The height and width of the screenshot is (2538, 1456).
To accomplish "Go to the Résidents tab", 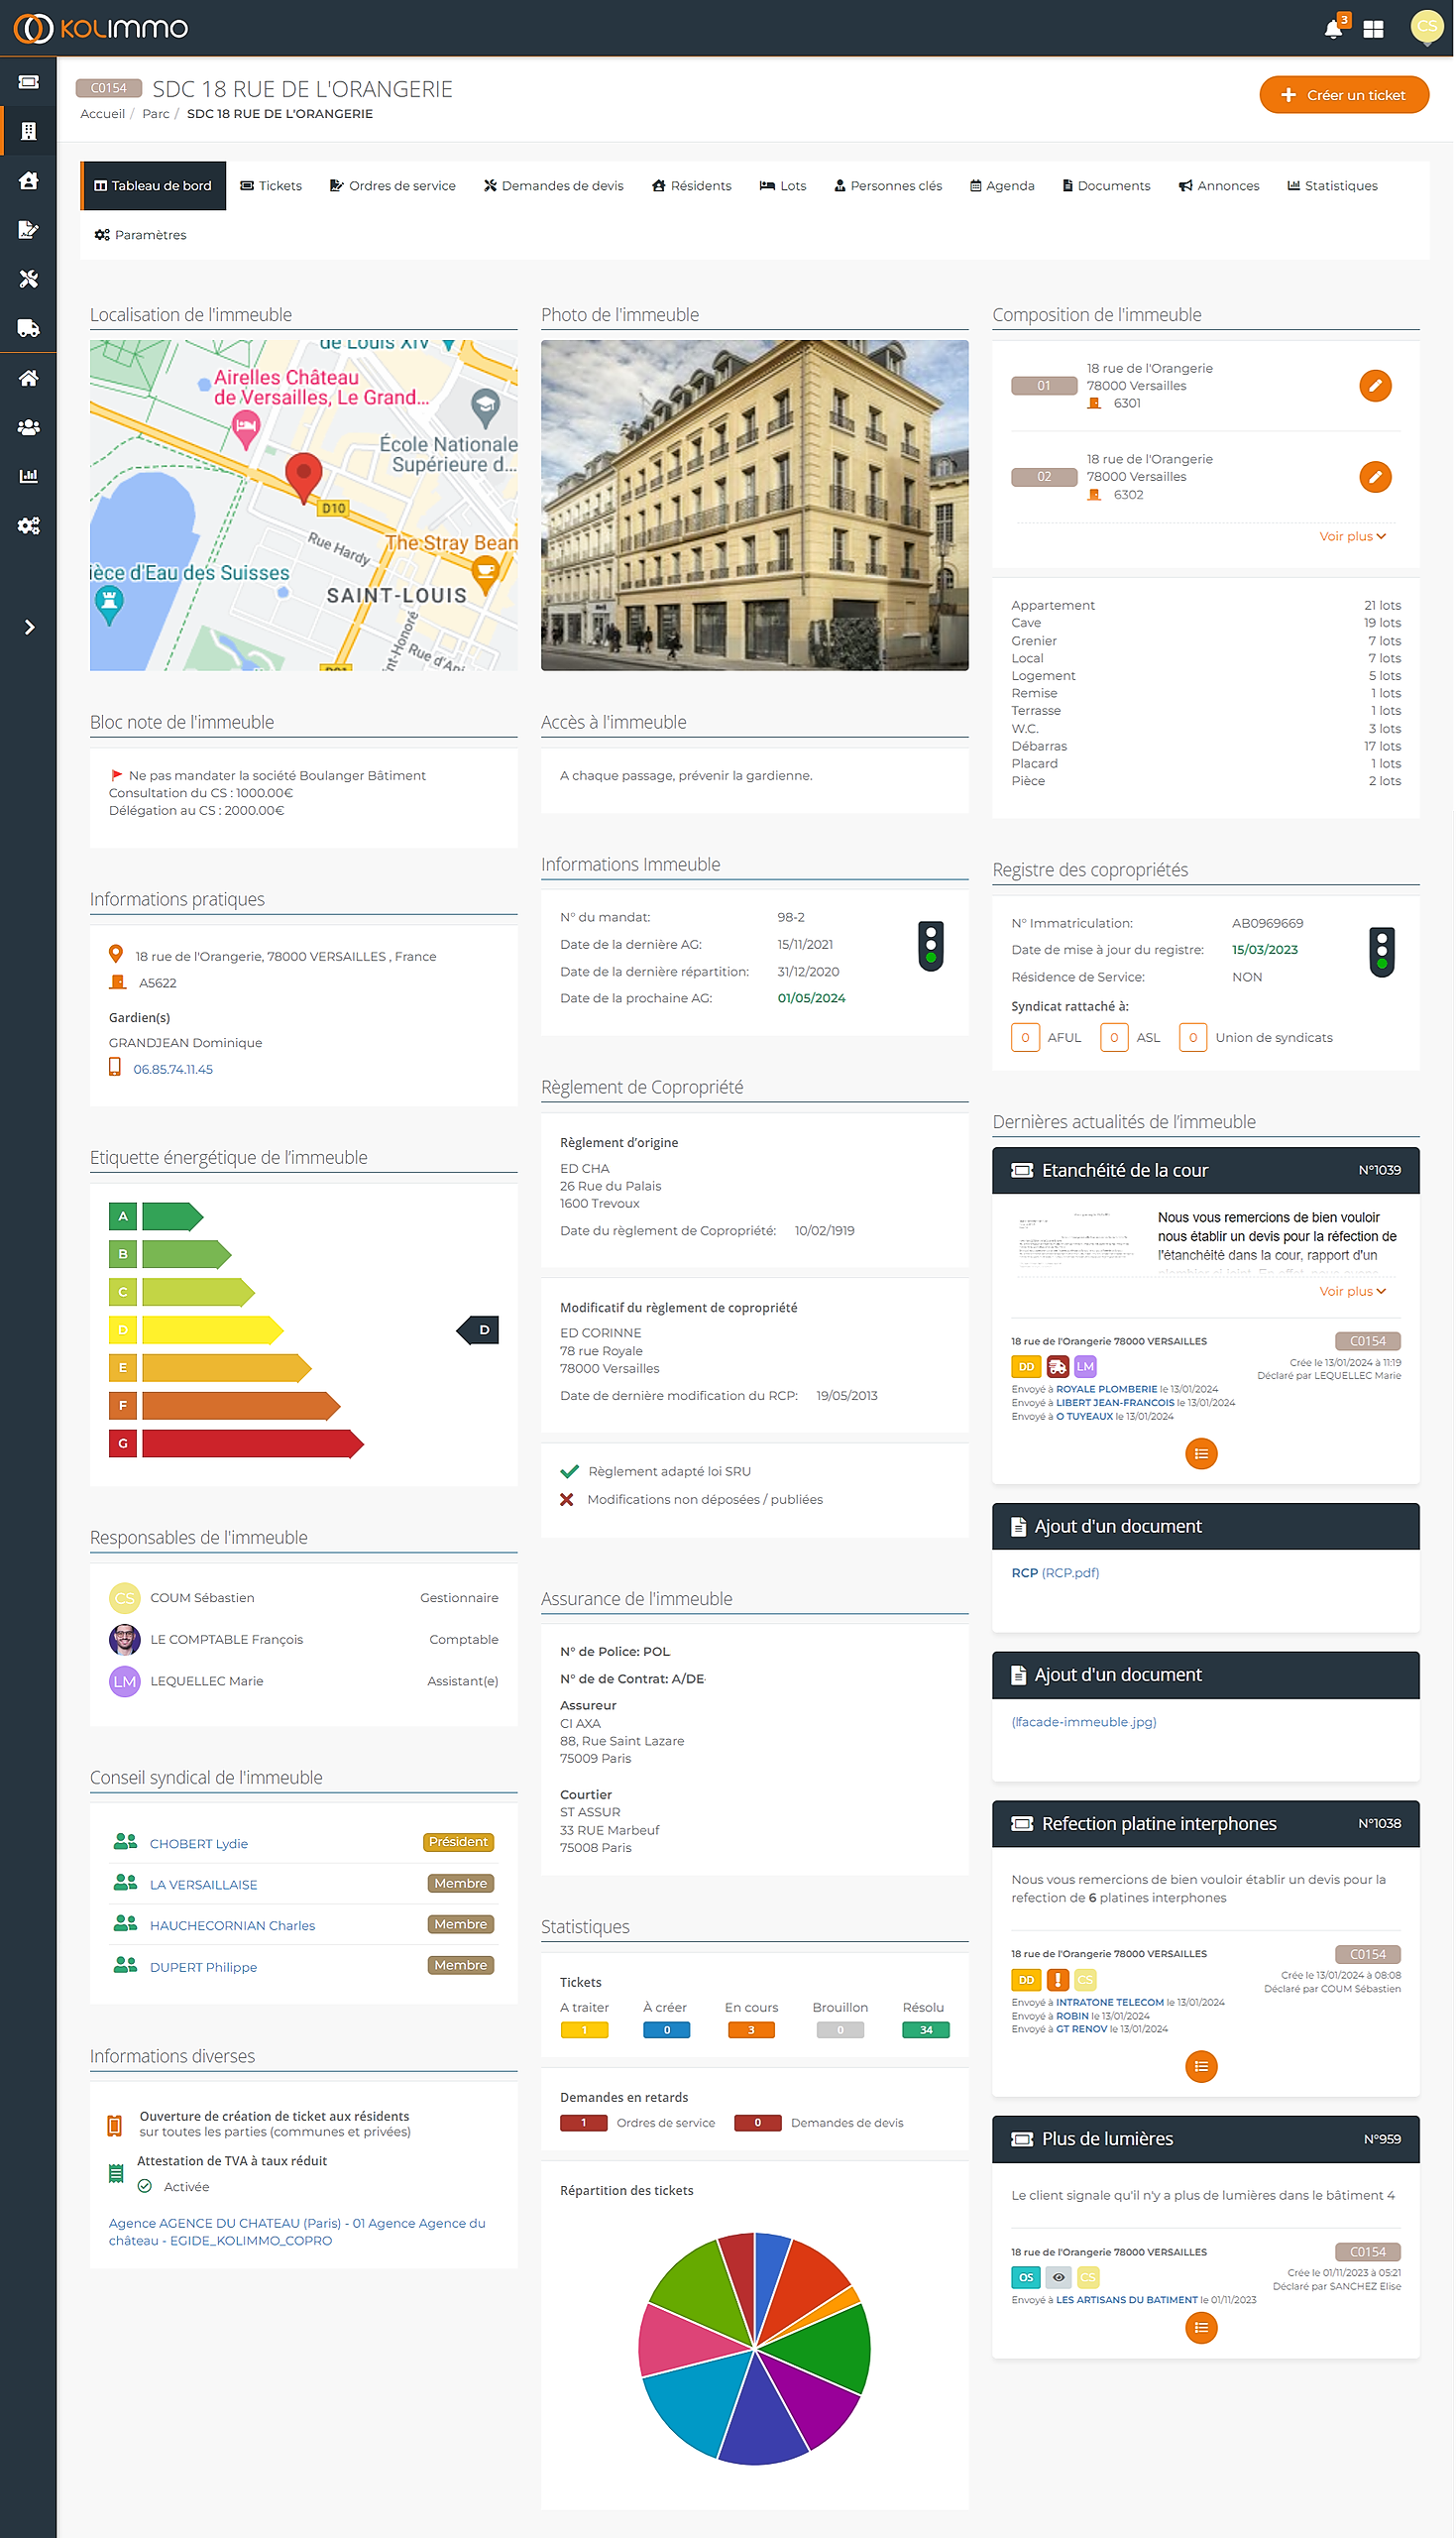I will [692, 186].
